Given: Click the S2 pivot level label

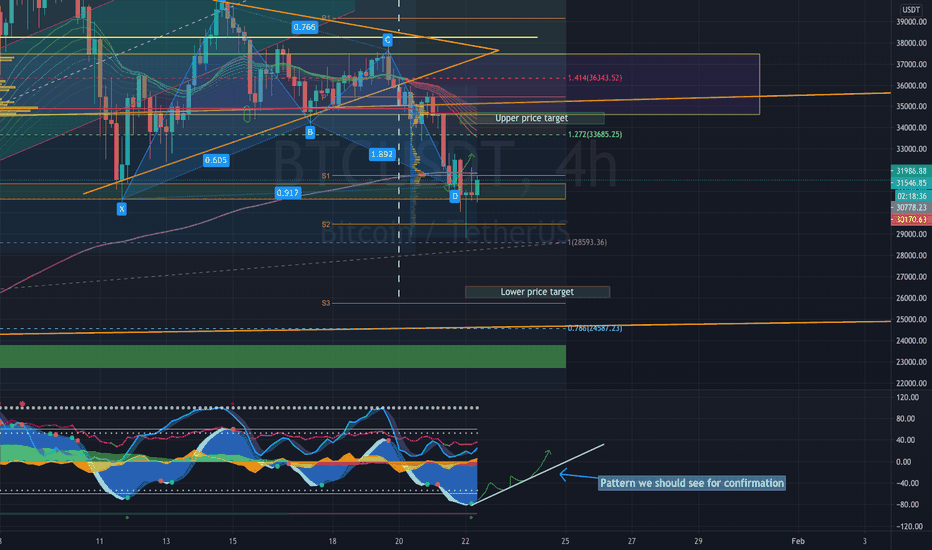Looking at the screenshot, I should point(326,225).
